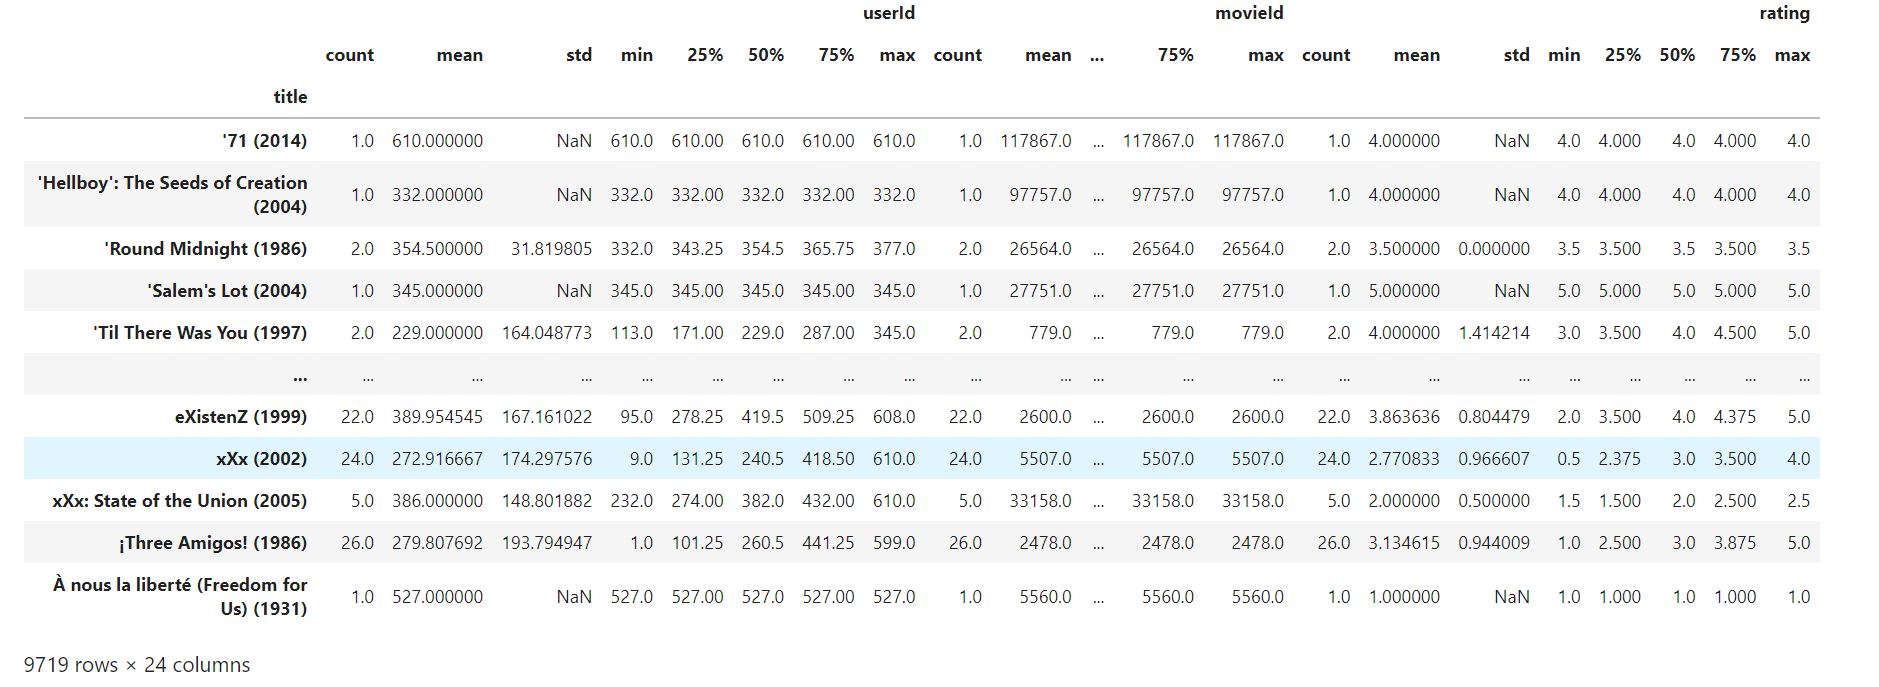Click the userId group column header
This screenshot has height=687, width=1879.
click(888, 13)
